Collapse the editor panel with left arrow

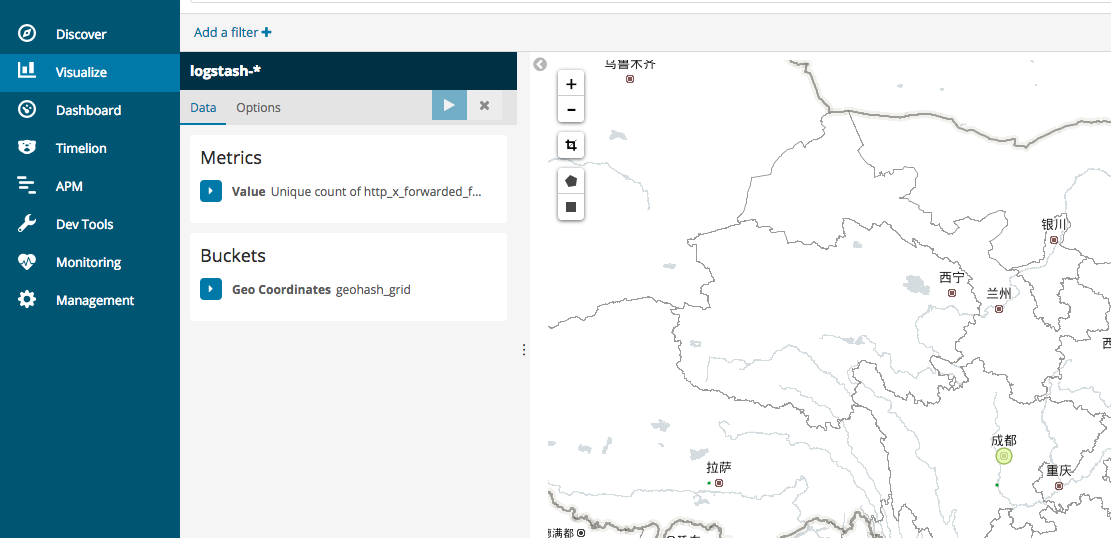[540, 65]
